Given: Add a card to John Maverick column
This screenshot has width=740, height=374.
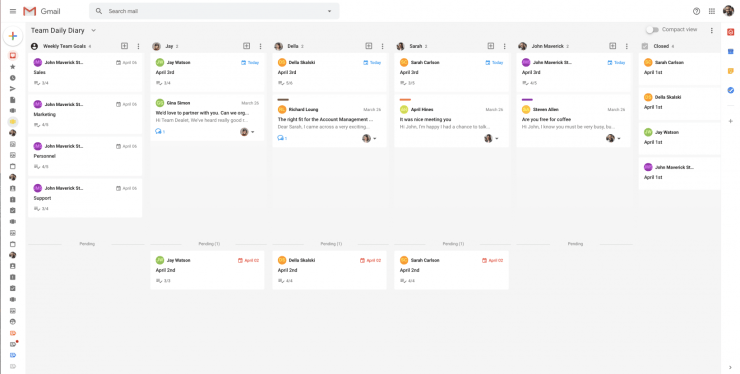Looking at the screenshot, I should 613,46.
